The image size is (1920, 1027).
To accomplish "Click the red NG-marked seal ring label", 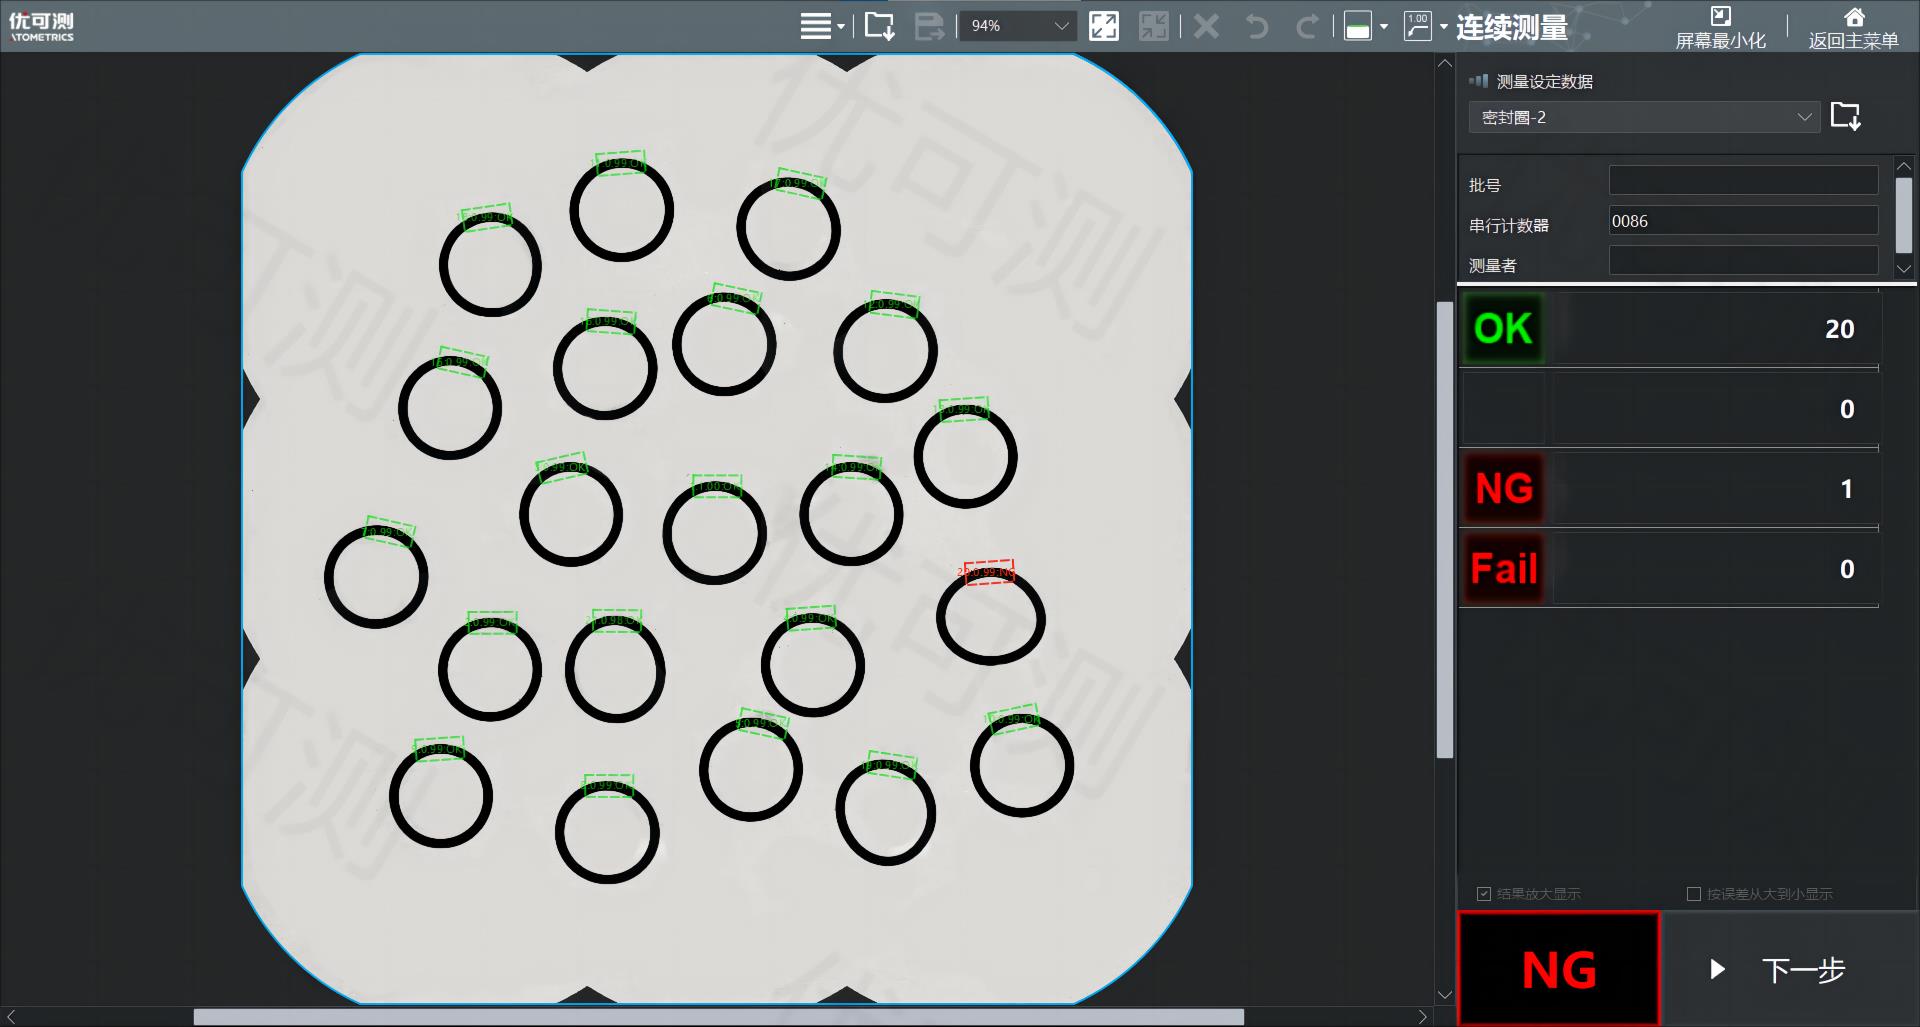I will point(988,572).
